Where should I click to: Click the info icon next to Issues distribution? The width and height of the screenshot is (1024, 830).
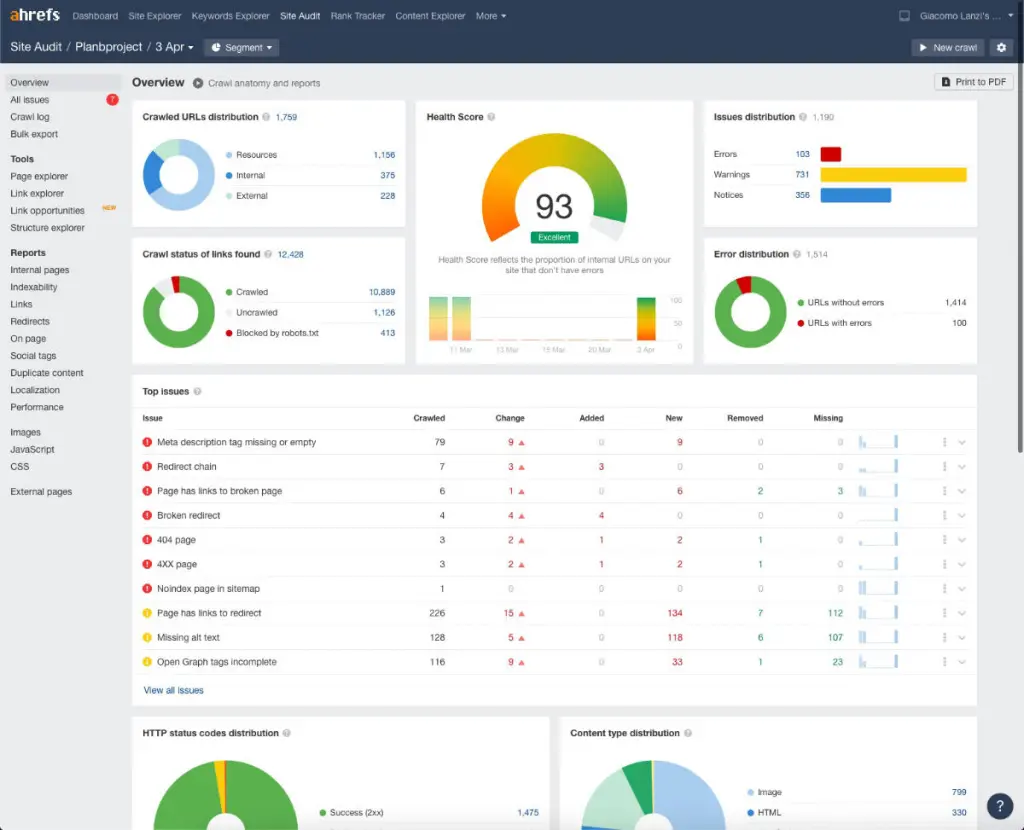tap(803, 117)
